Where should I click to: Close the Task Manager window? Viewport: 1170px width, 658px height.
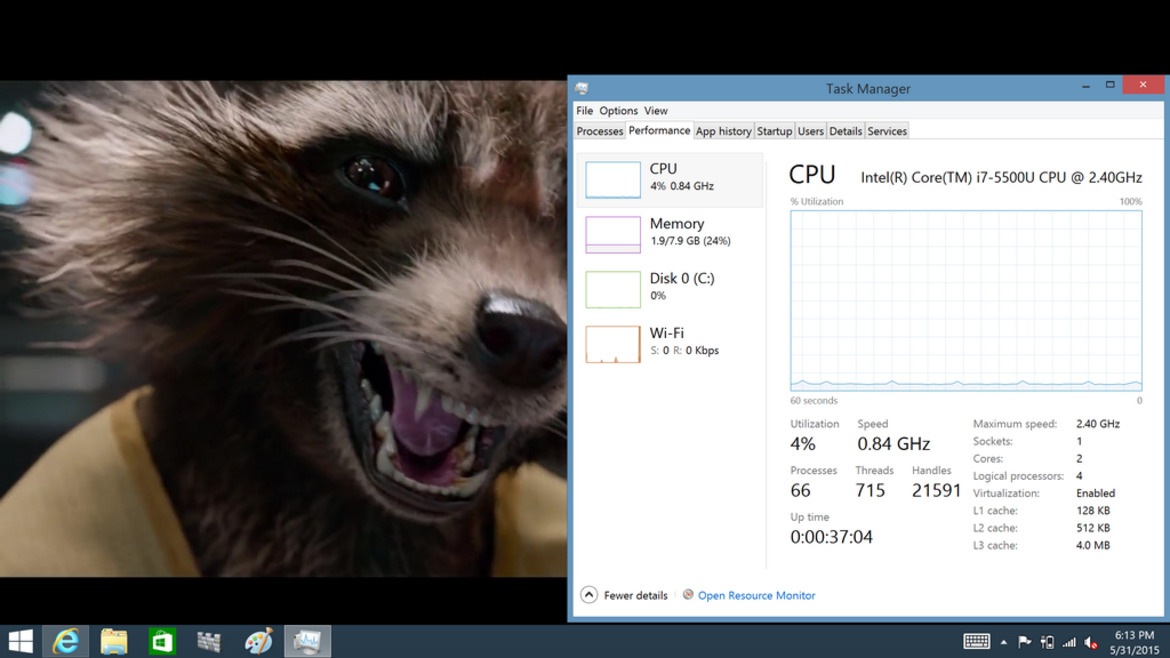click(x=1142, y=84)
